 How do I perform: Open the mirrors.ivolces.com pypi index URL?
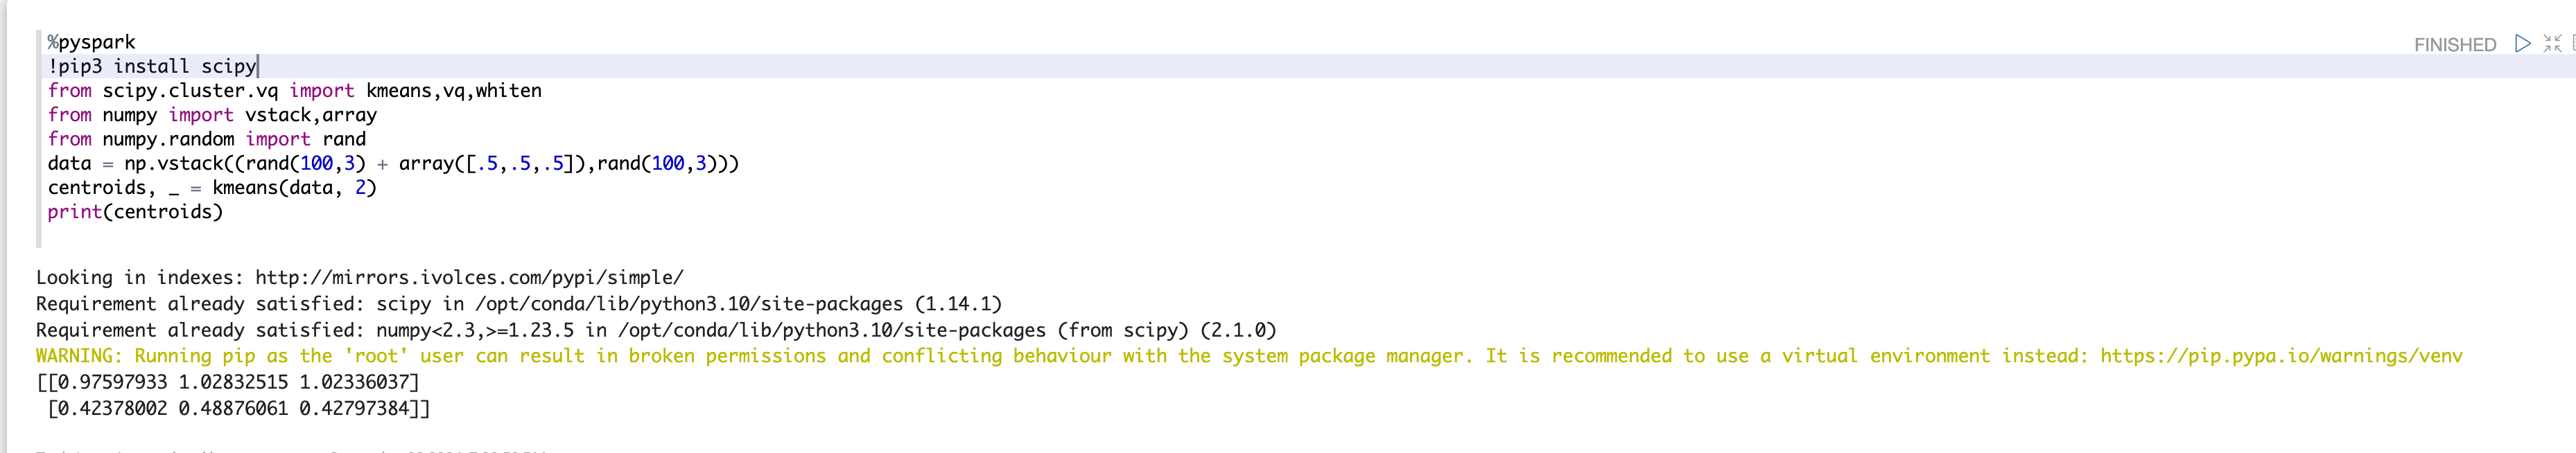[x=469, y=278]
